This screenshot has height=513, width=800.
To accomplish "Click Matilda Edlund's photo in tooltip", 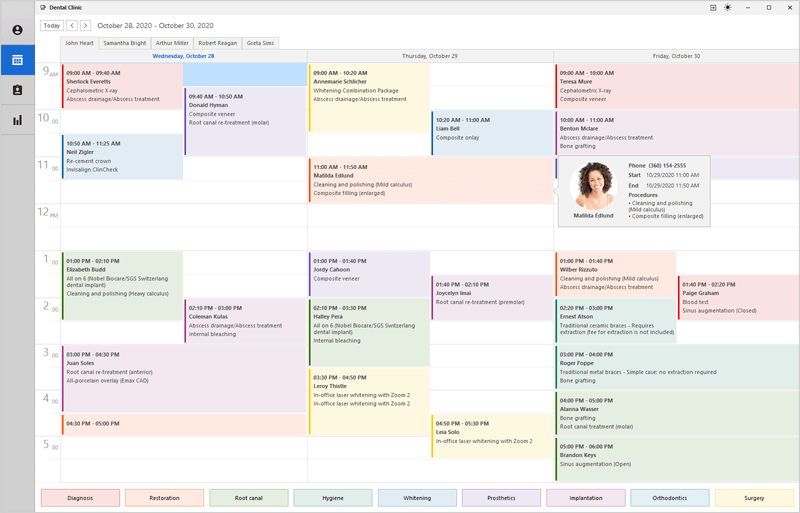I will [x=593, y=185].
